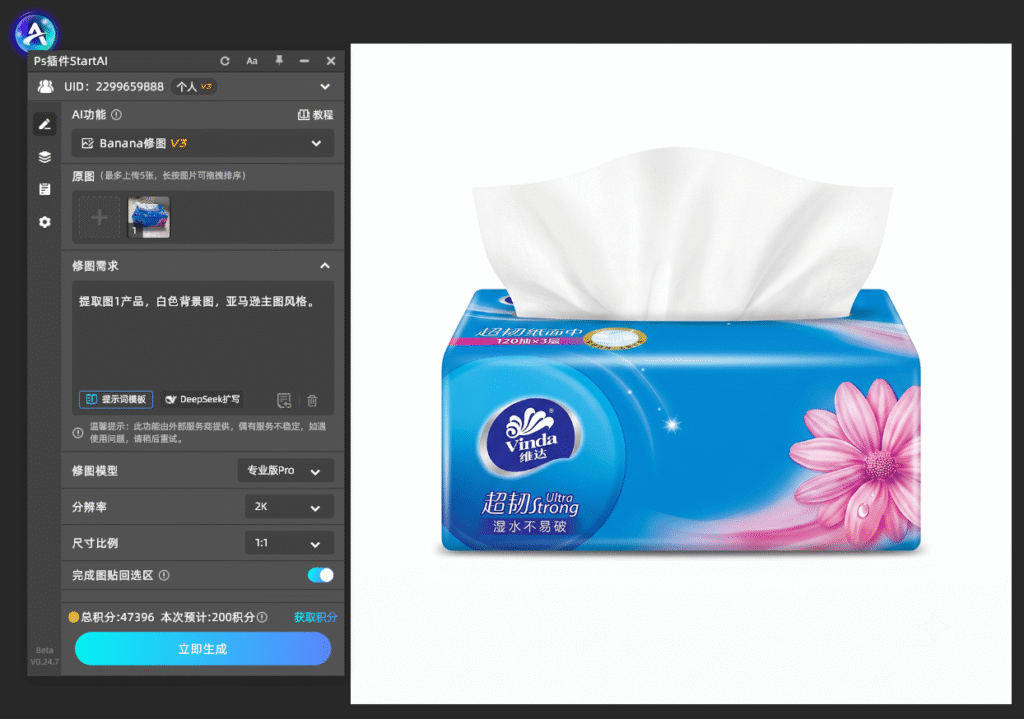
Task: Click the Ps插件StartAI title text
Action: [71, 61]
